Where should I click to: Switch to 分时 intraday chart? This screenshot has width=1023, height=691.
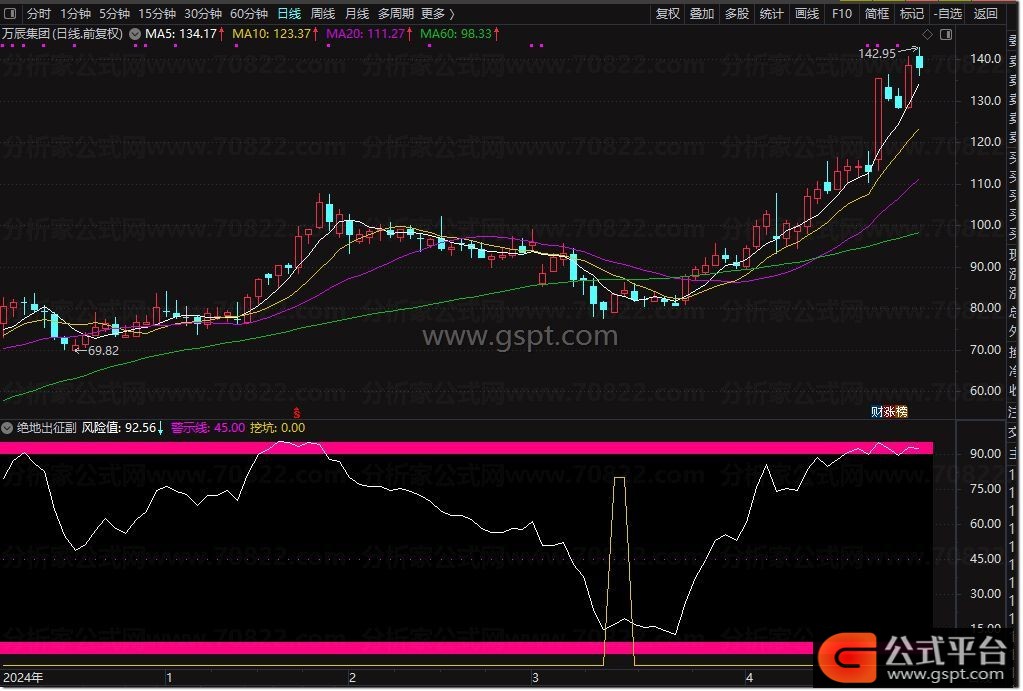38,13
